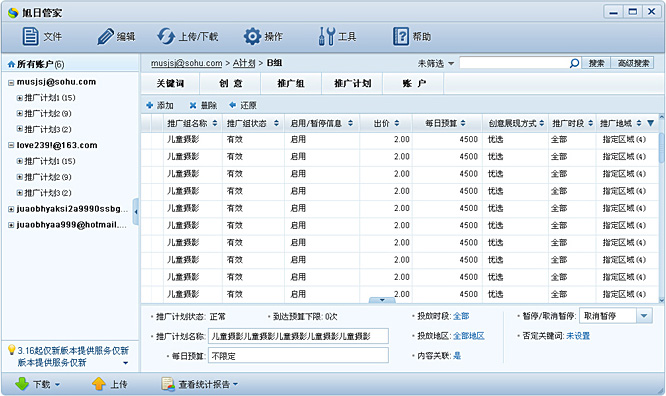
Task: Click the 搜索 button
Action: 596,63
